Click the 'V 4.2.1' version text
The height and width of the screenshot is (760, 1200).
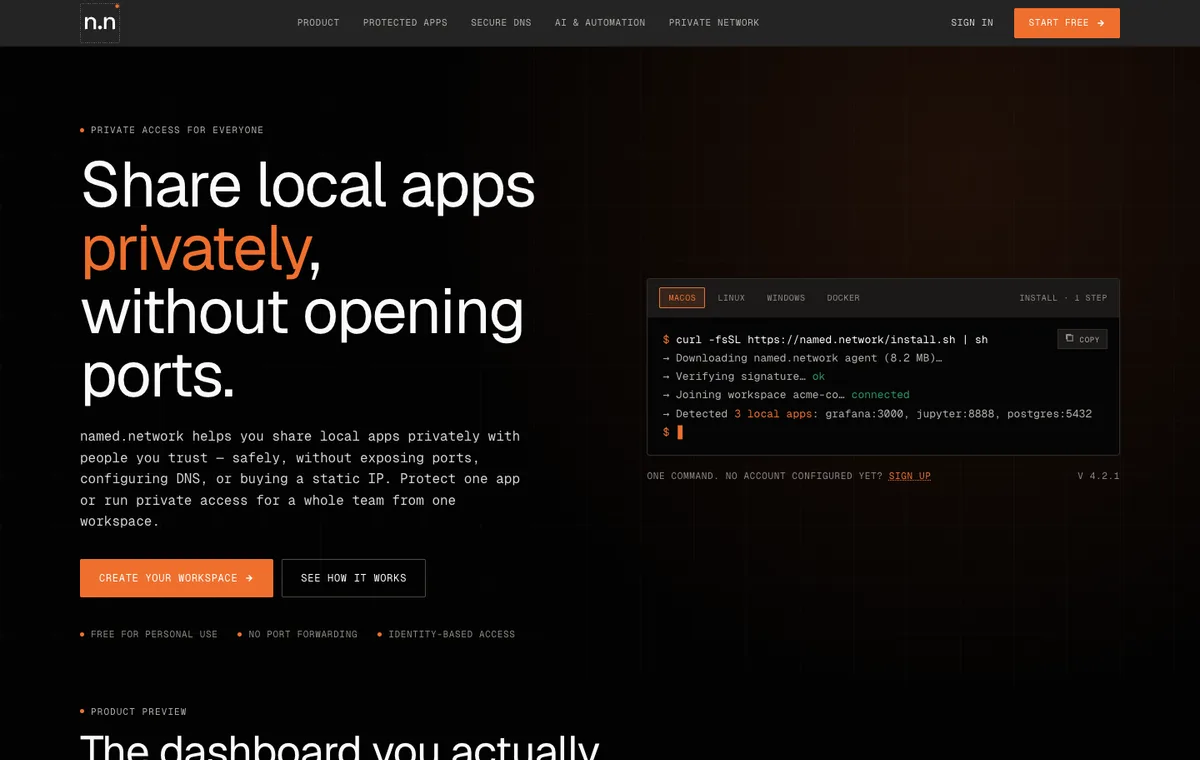coord(1098,476)
